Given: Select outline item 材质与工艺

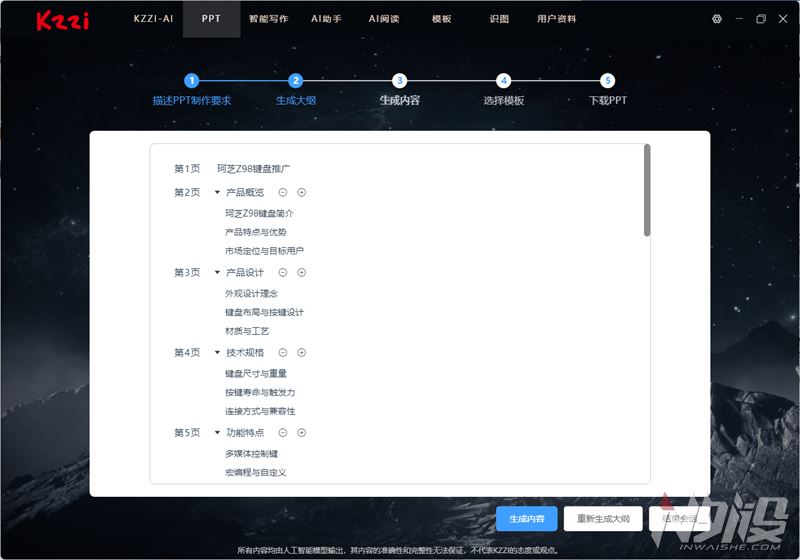Looking at the screenshot, I should [x=247, y=331].
